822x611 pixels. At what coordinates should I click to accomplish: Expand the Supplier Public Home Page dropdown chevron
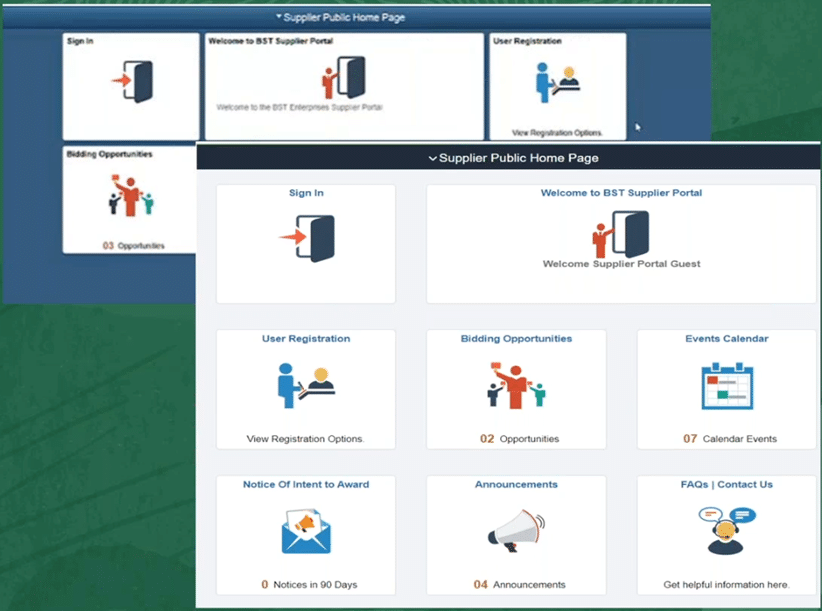[432, 158]
